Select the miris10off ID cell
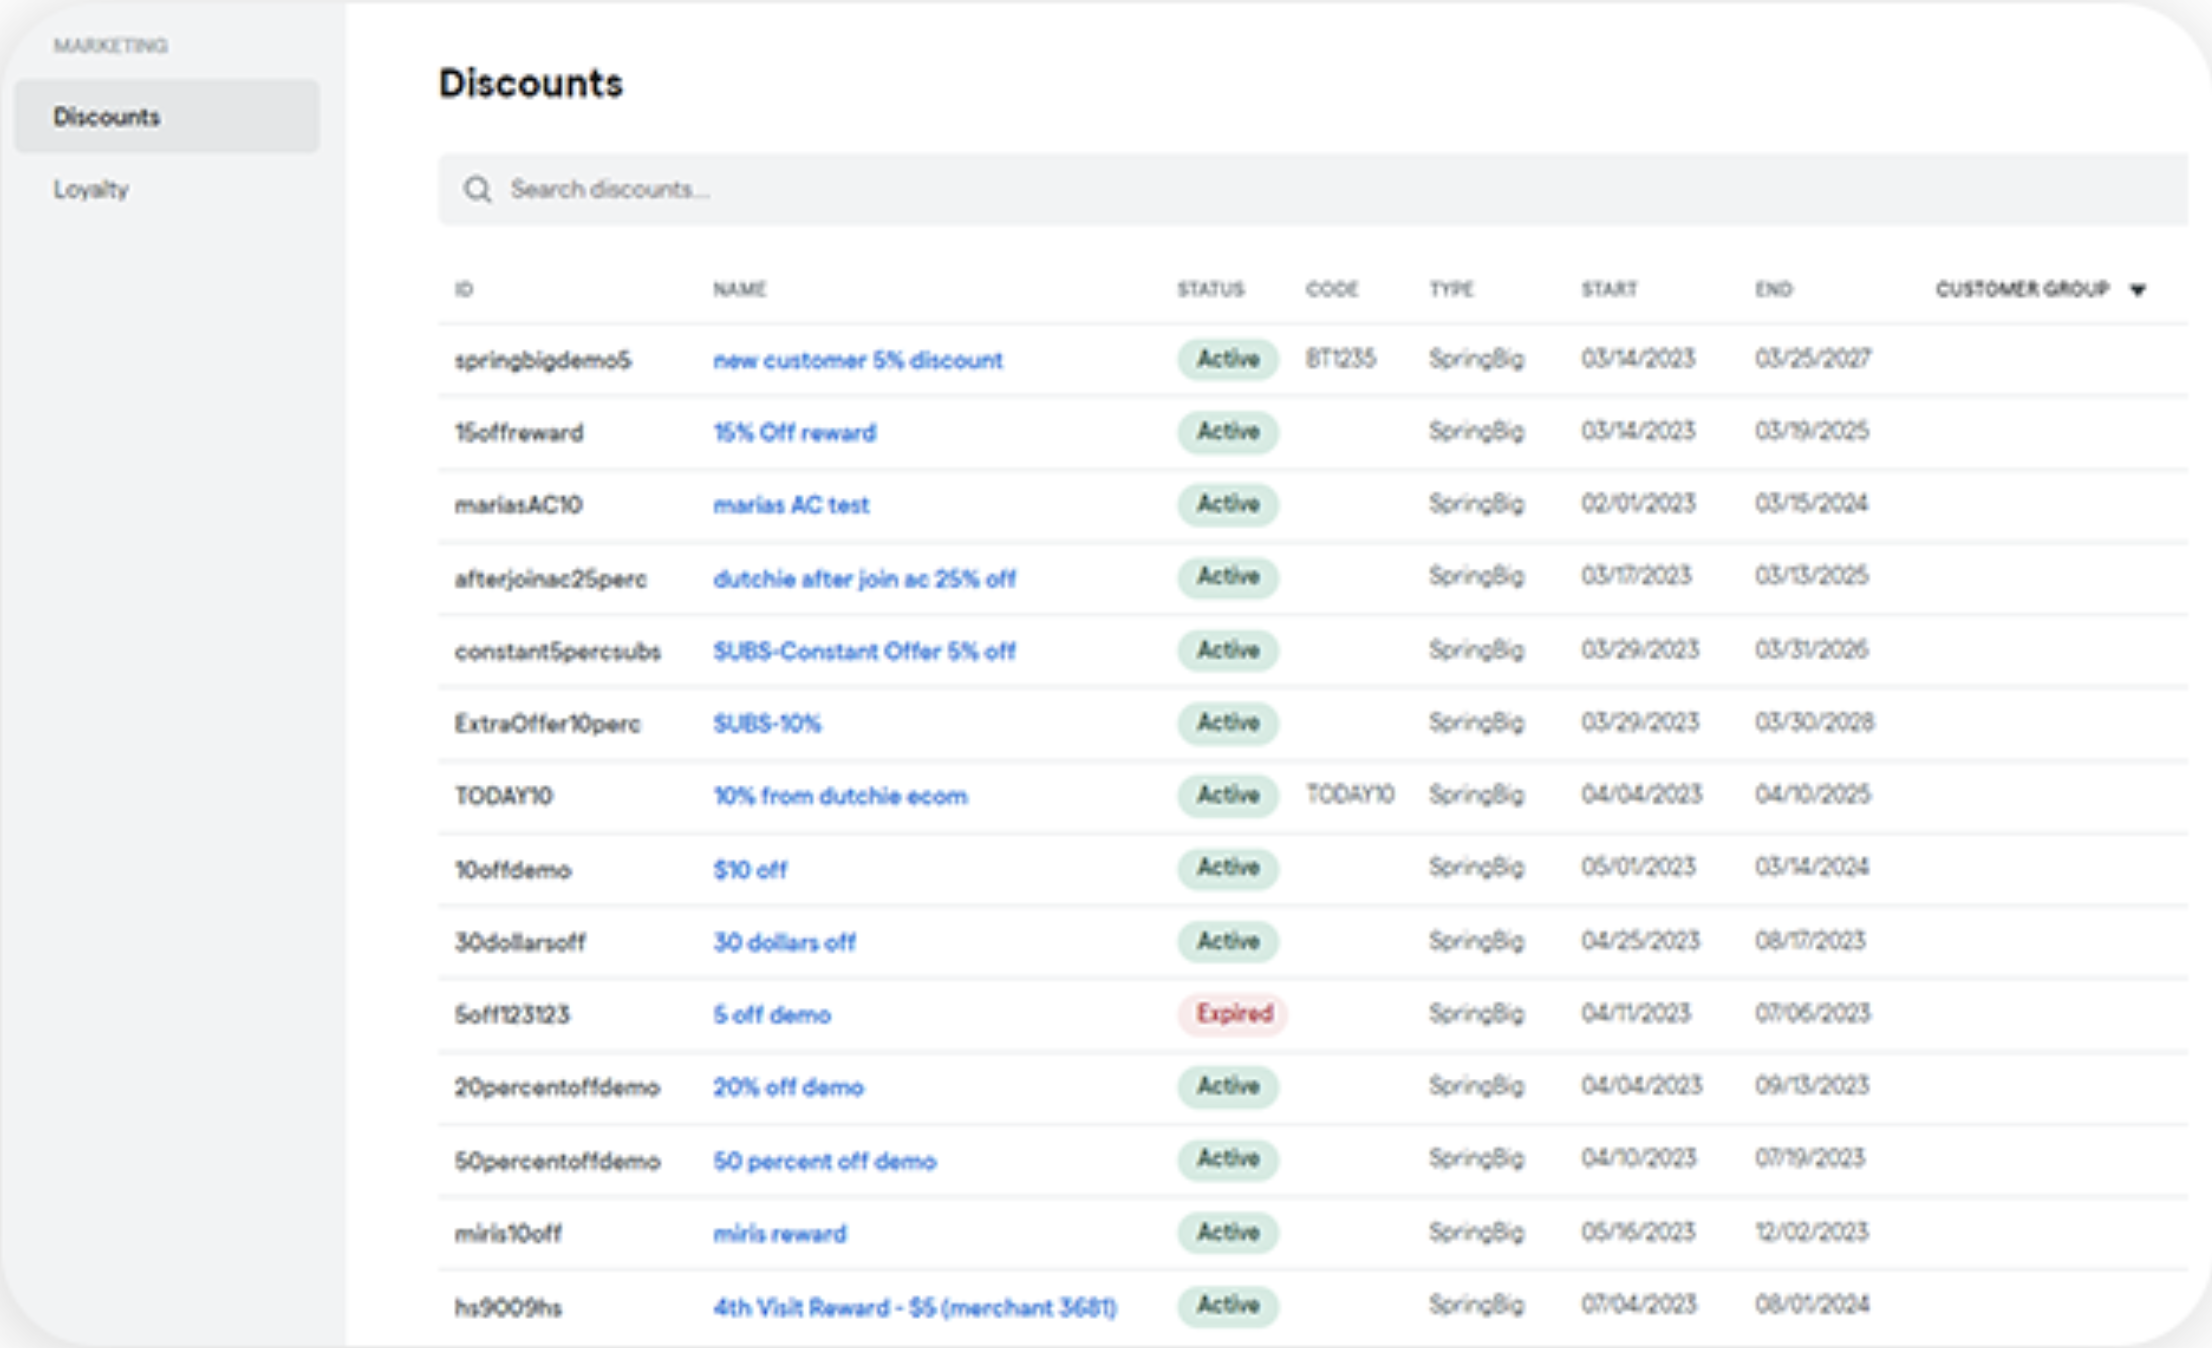This screenshot has width=2212, height=1348. click(507, 1233)
